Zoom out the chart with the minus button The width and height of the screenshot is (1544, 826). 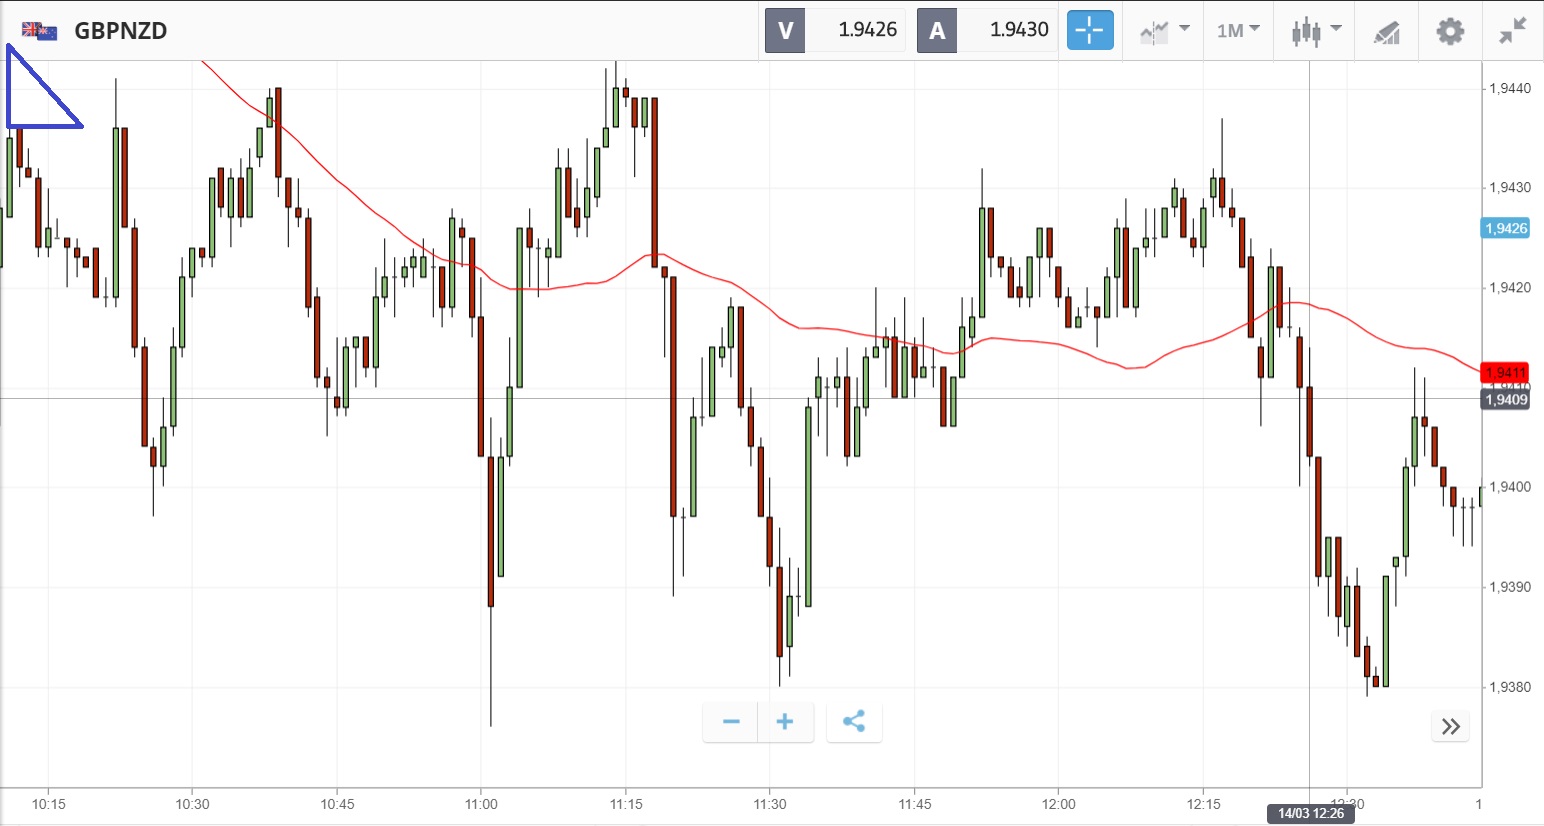(731, 722)
